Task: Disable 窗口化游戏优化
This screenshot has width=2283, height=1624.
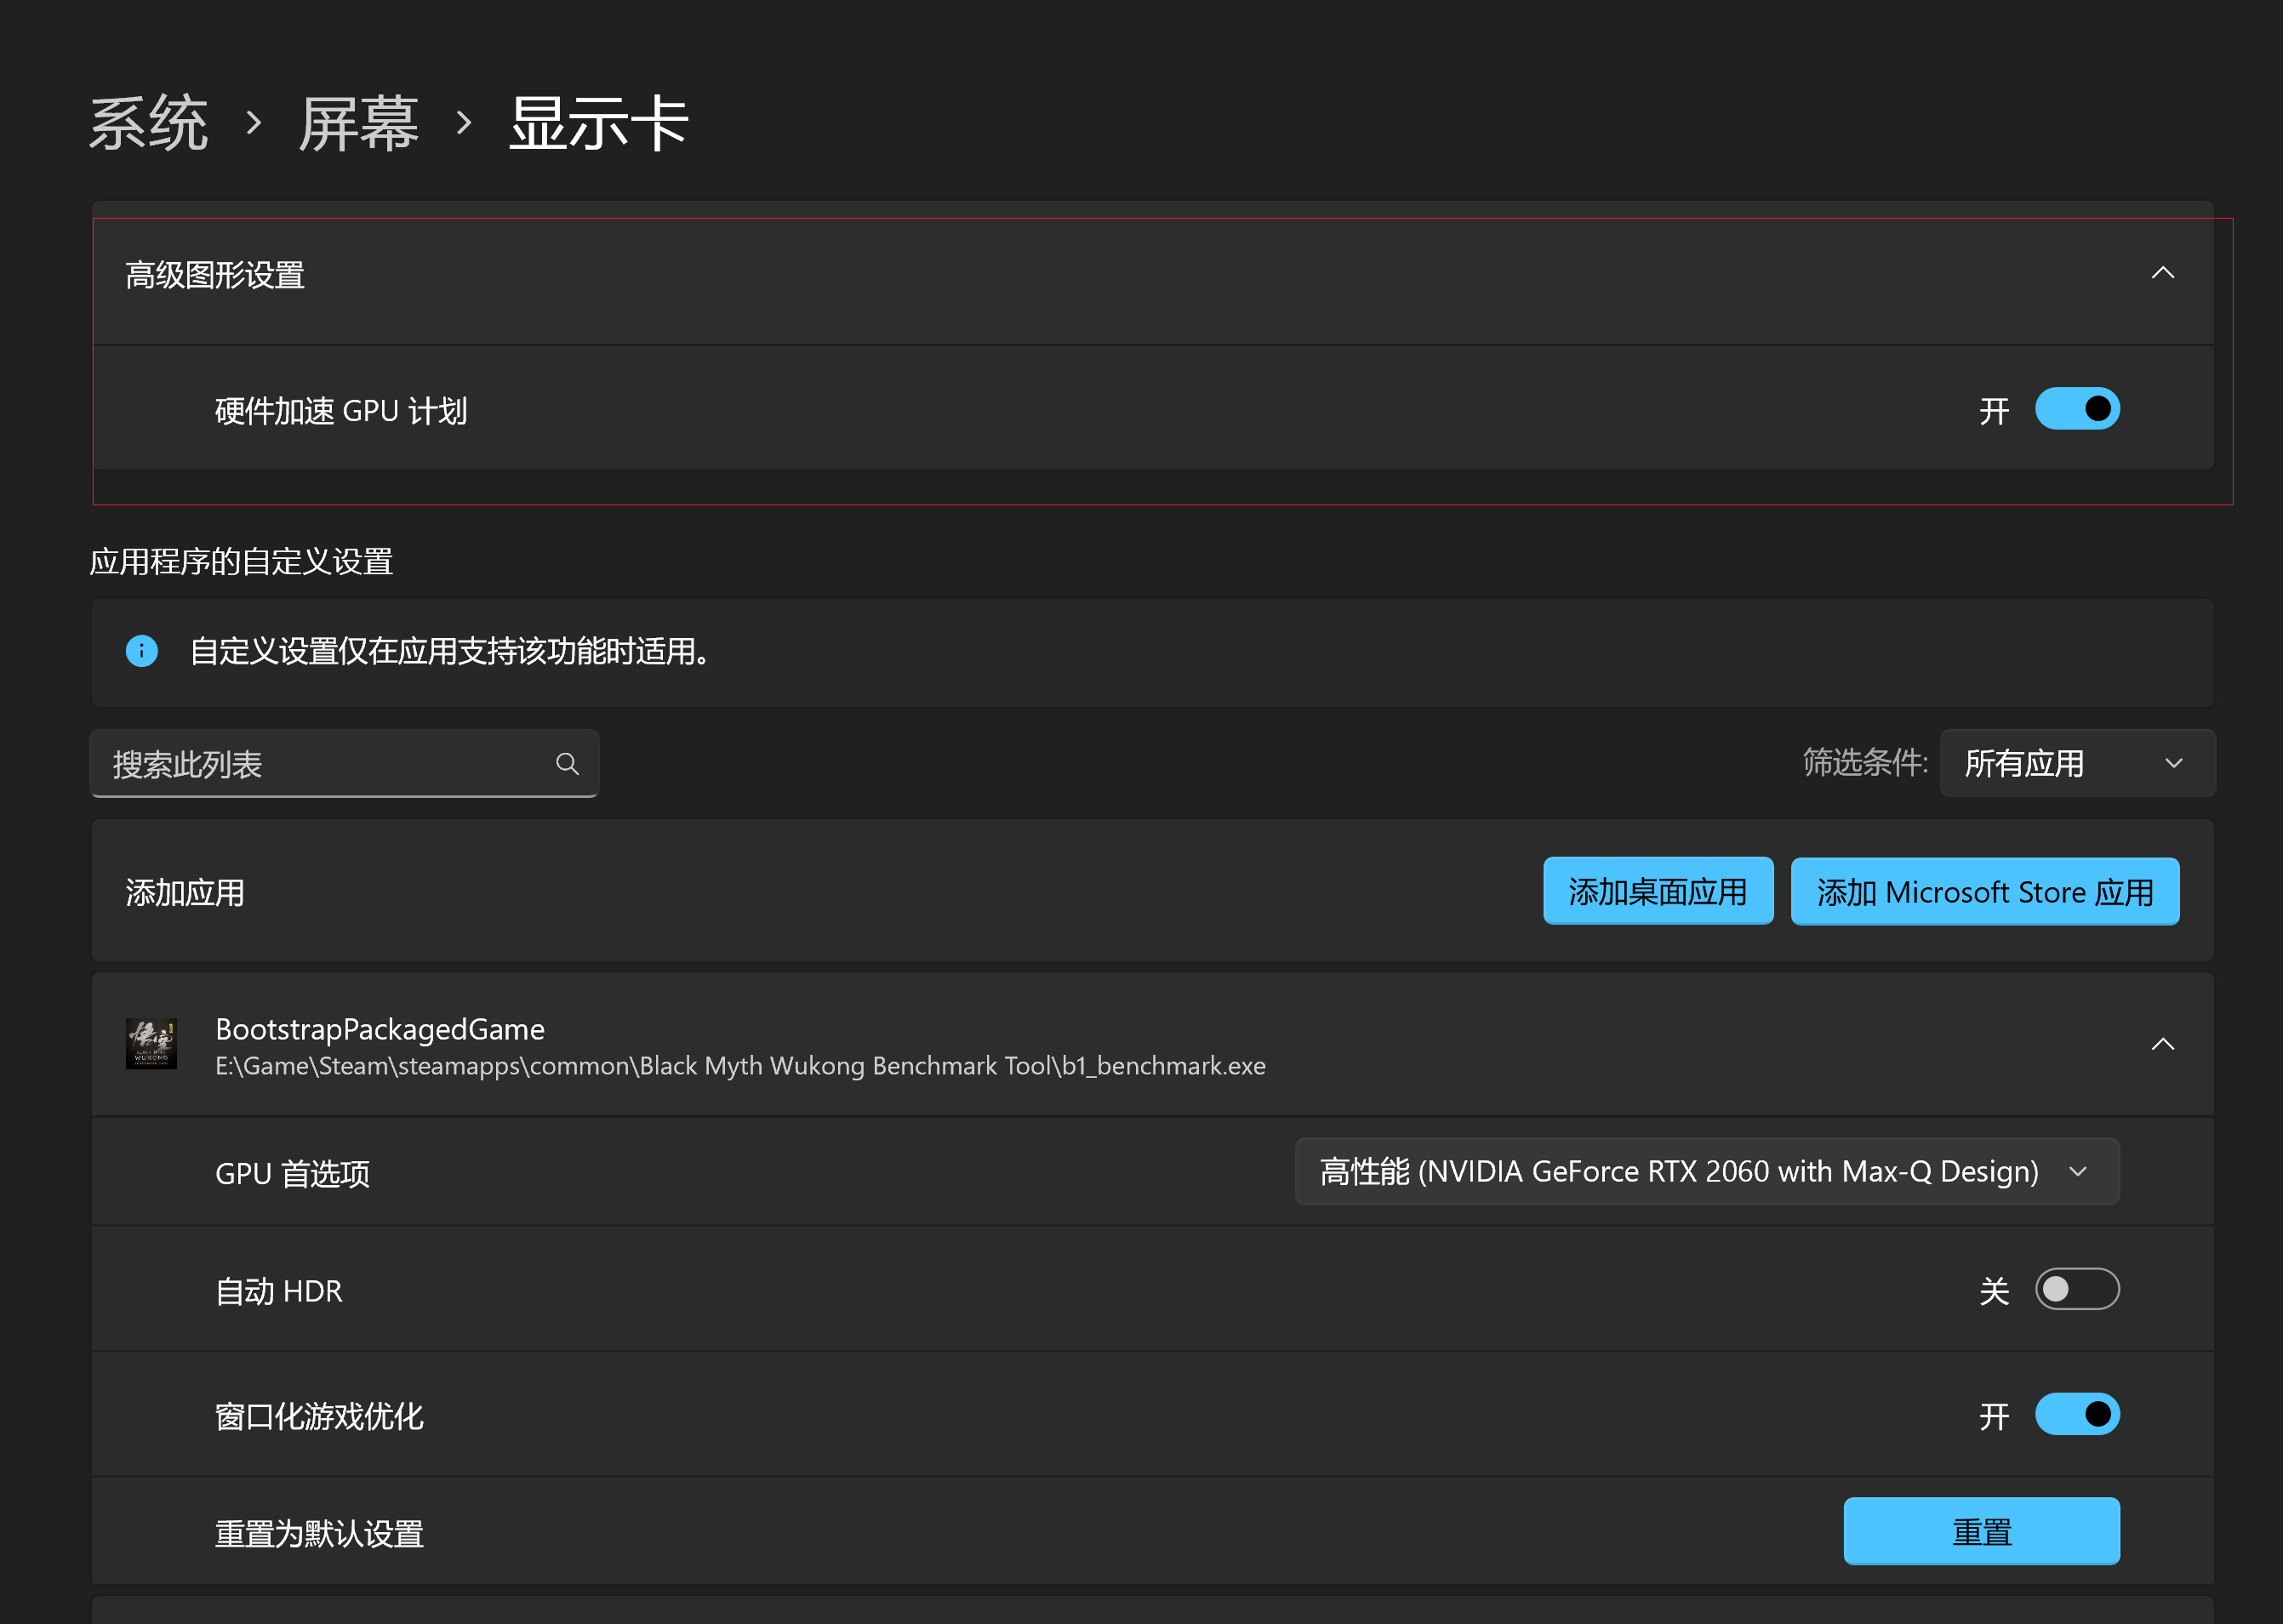Action: click(2077, 1415)
